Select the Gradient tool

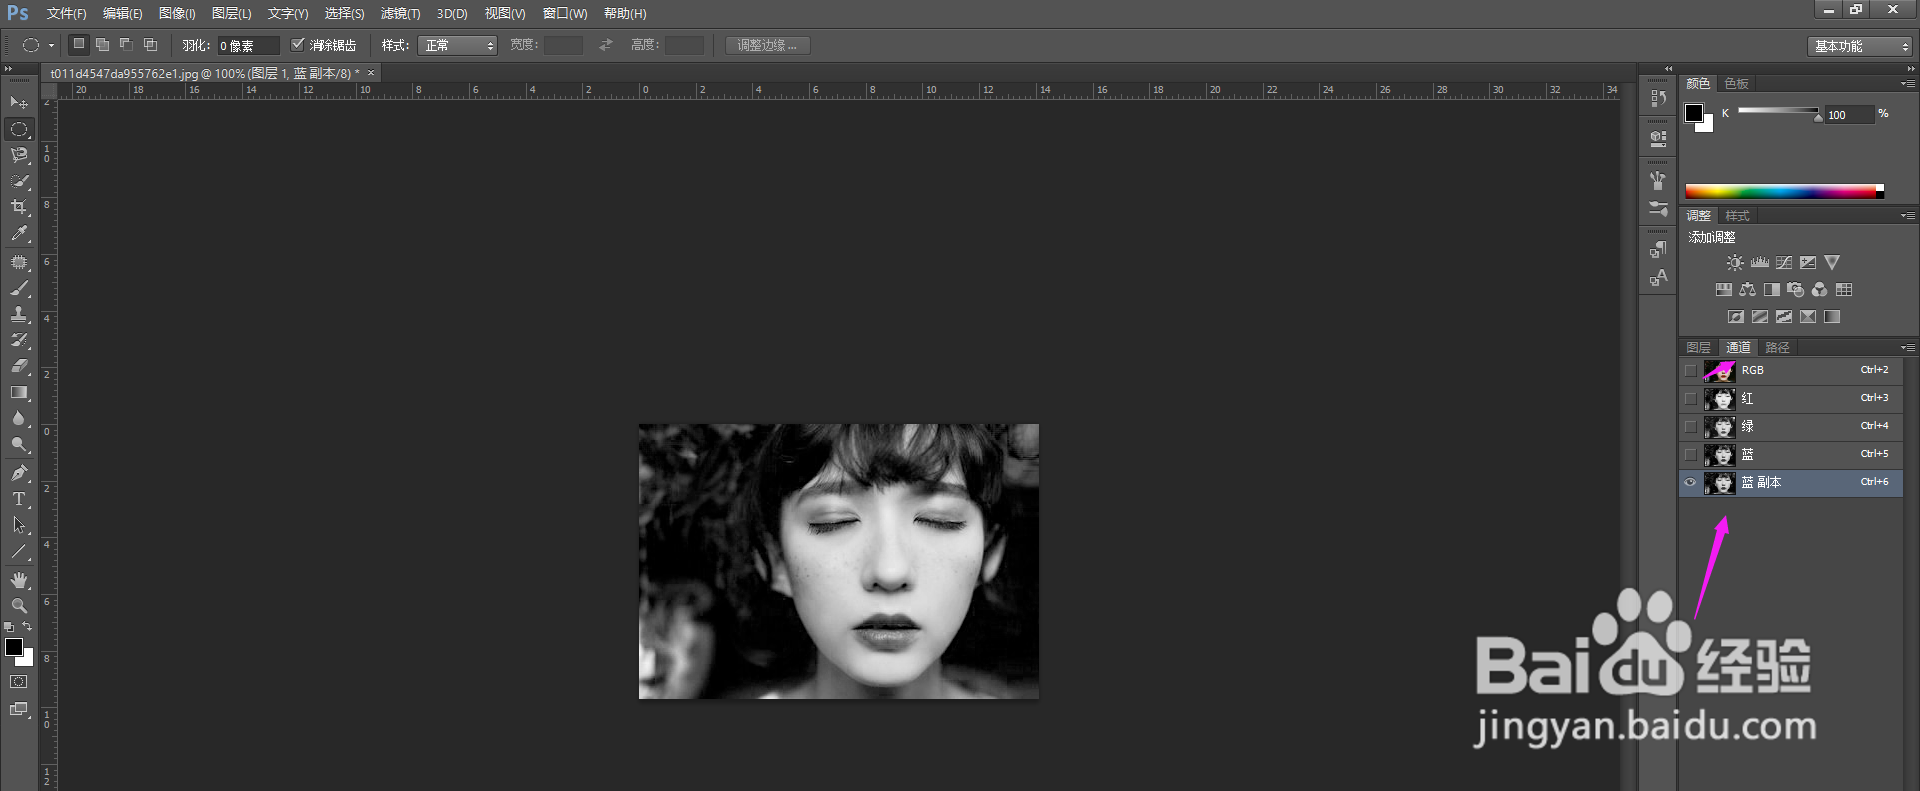pos(19,392)
